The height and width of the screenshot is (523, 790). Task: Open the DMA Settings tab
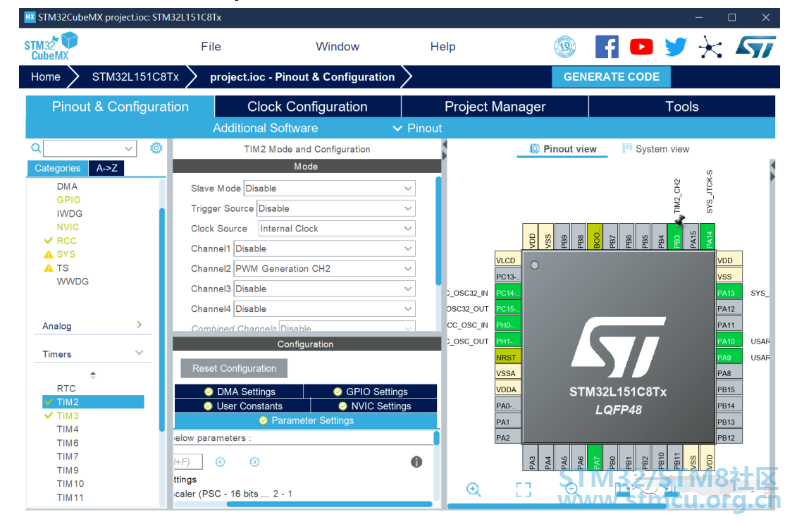pyautogui.click(x=239, y=391)
